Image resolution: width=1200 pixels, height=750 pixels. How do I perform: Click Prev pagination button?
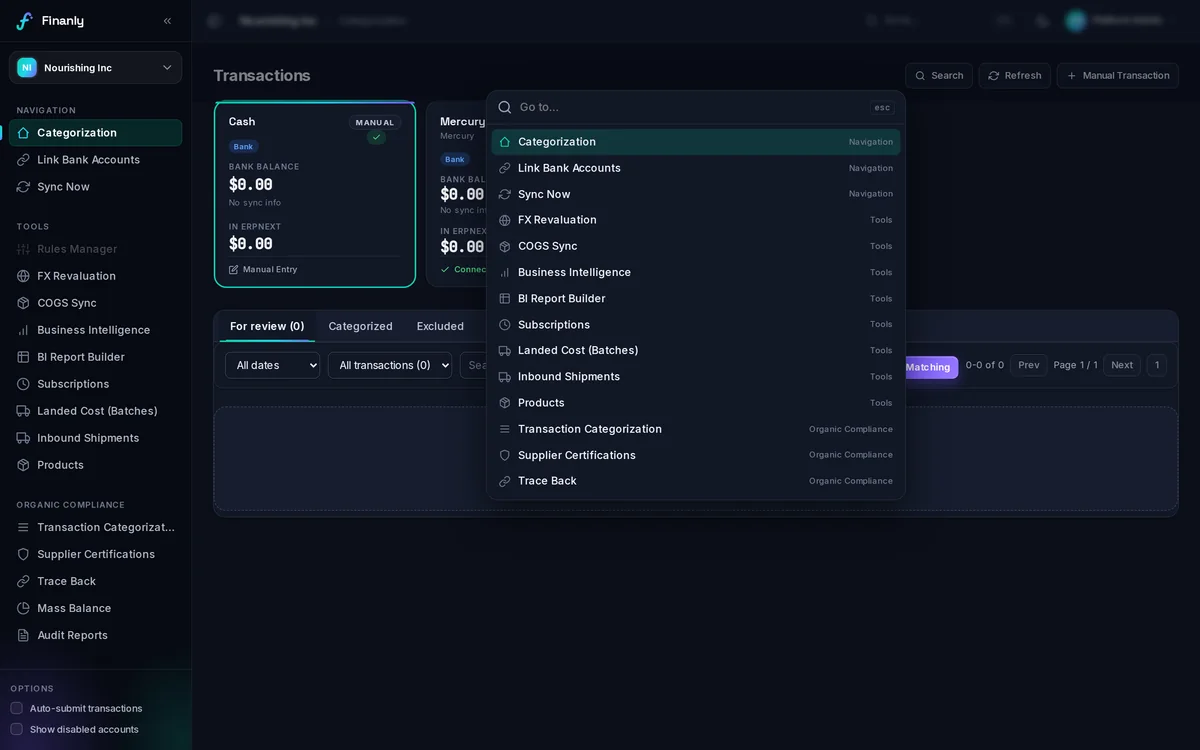click(1029, 365)
